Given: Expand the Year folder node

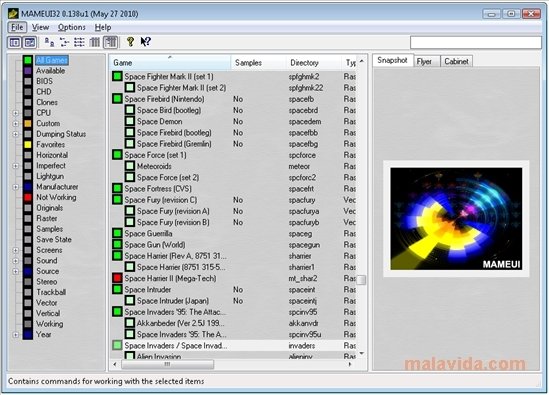Looking at the screenshot, I should coord(15,335).
